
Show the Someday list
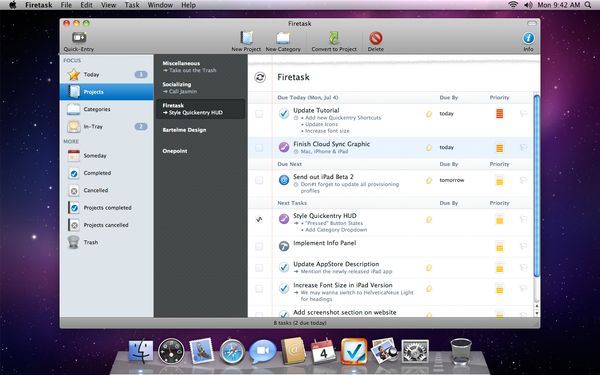pos(107,155)
